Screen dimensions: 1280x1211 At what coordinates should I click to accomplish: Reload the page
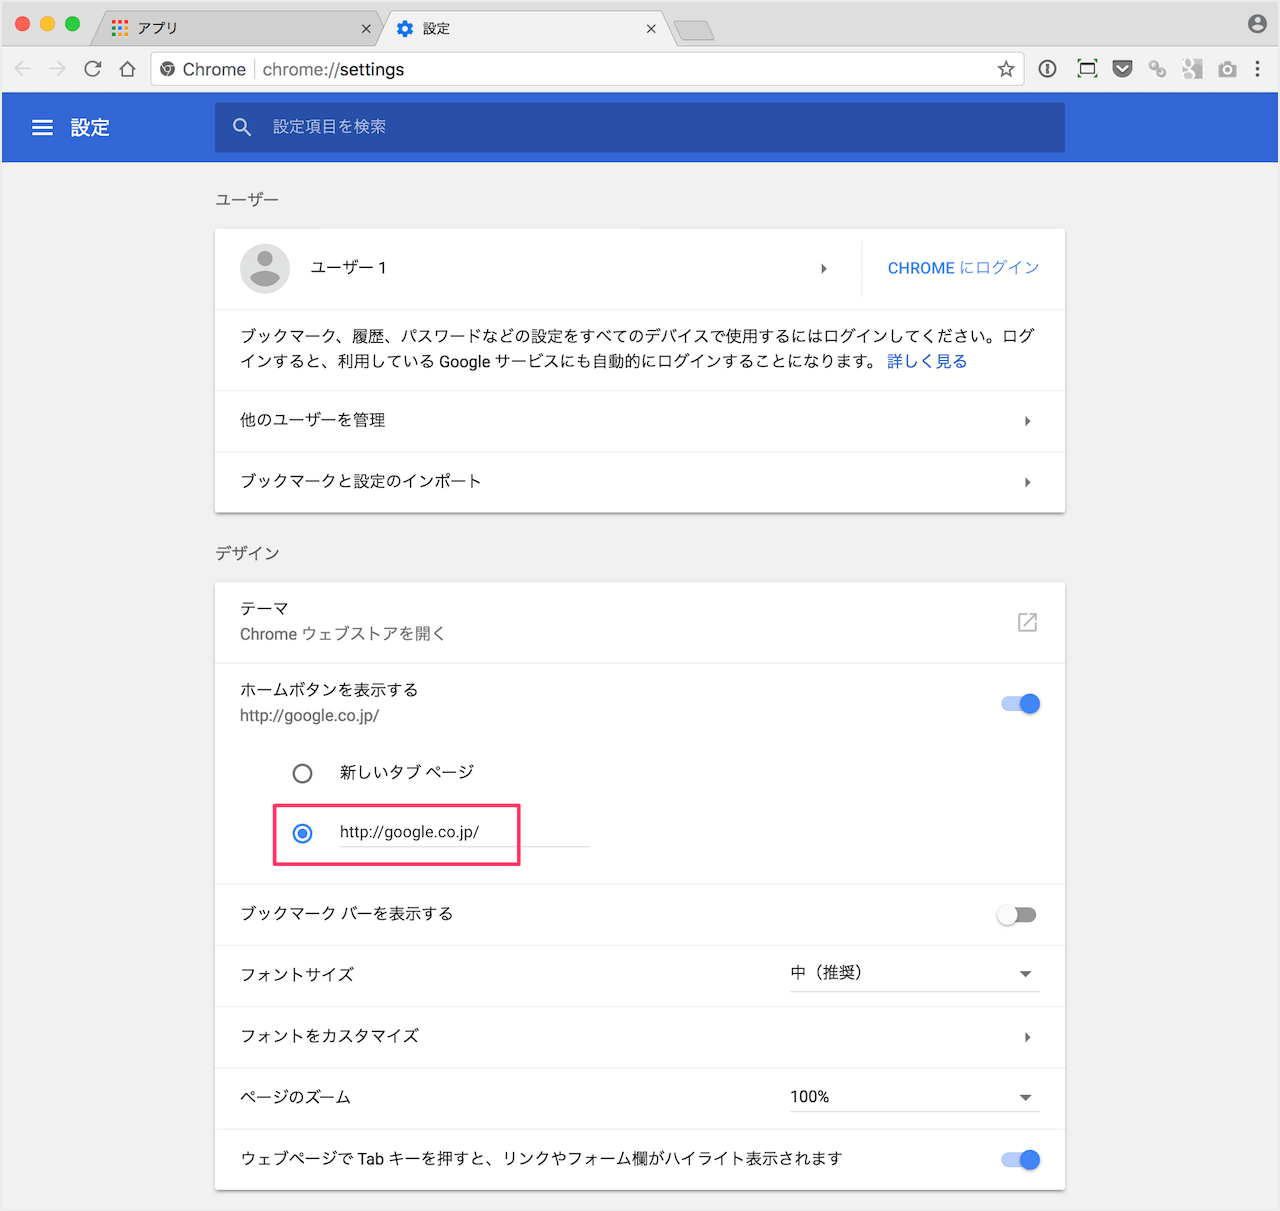click(93, 69)
